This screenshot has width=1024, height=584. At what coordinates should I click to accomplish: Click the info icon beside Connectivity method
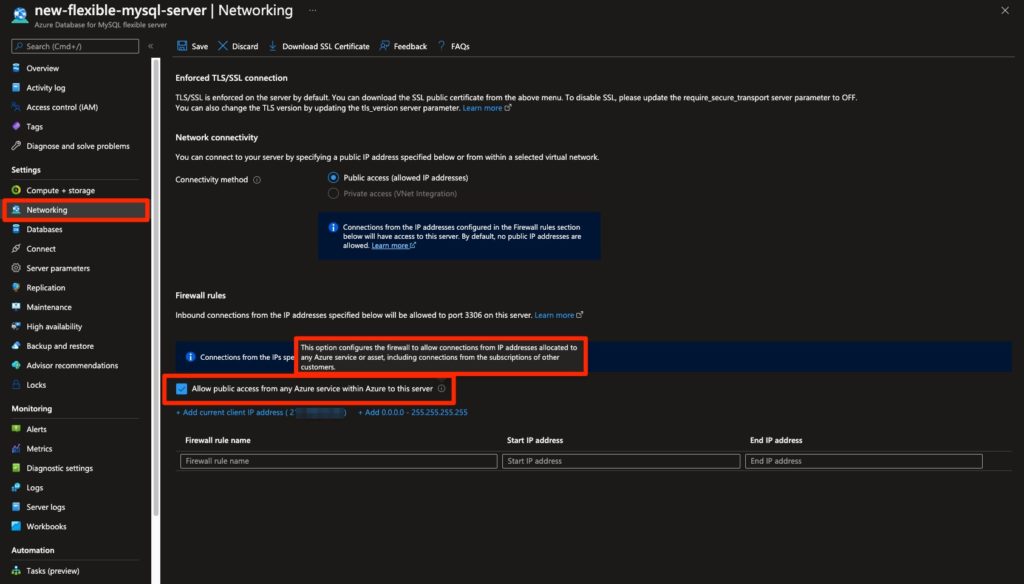pos(257,180)
